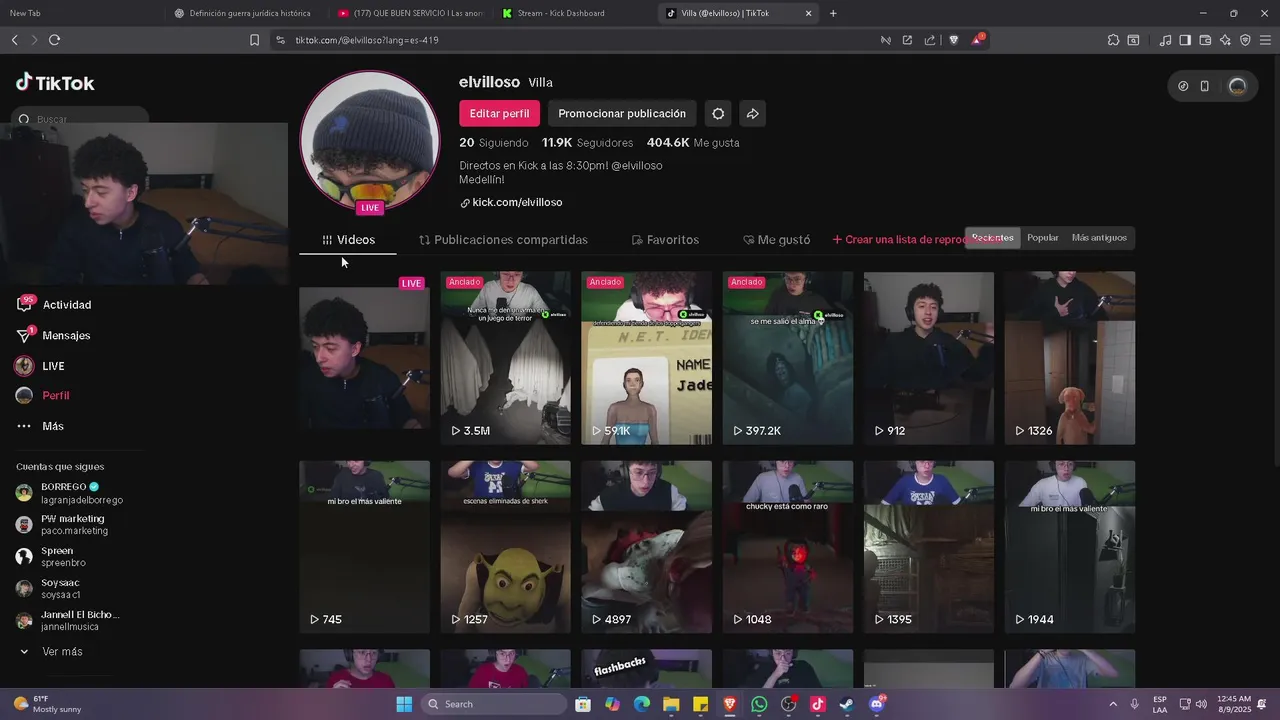Image resolution: width=1280 pixels, height=720 pixels.
Task: Open the Shrek video with 1257 views
Action: pyautogui.click(x=506, y=547)
